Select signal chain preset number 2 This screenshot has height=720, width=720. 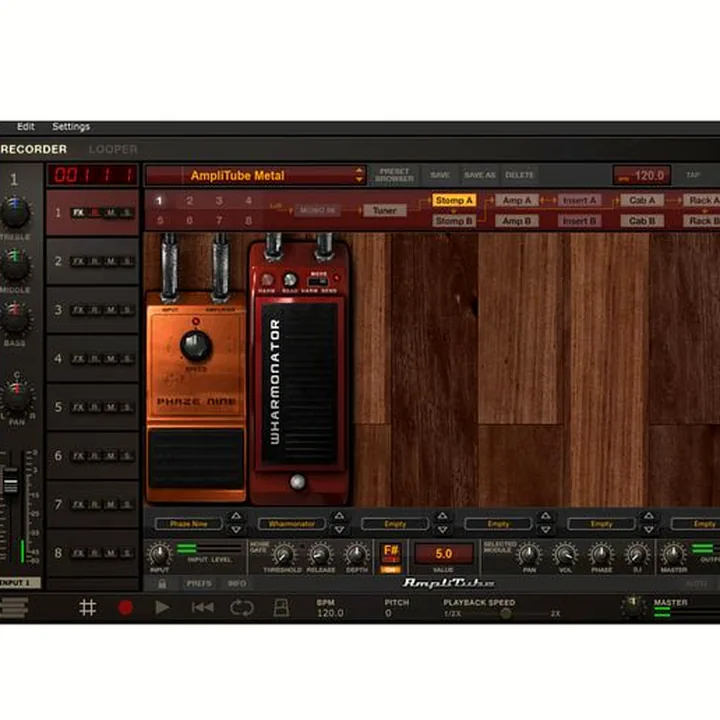click(189, 201)
